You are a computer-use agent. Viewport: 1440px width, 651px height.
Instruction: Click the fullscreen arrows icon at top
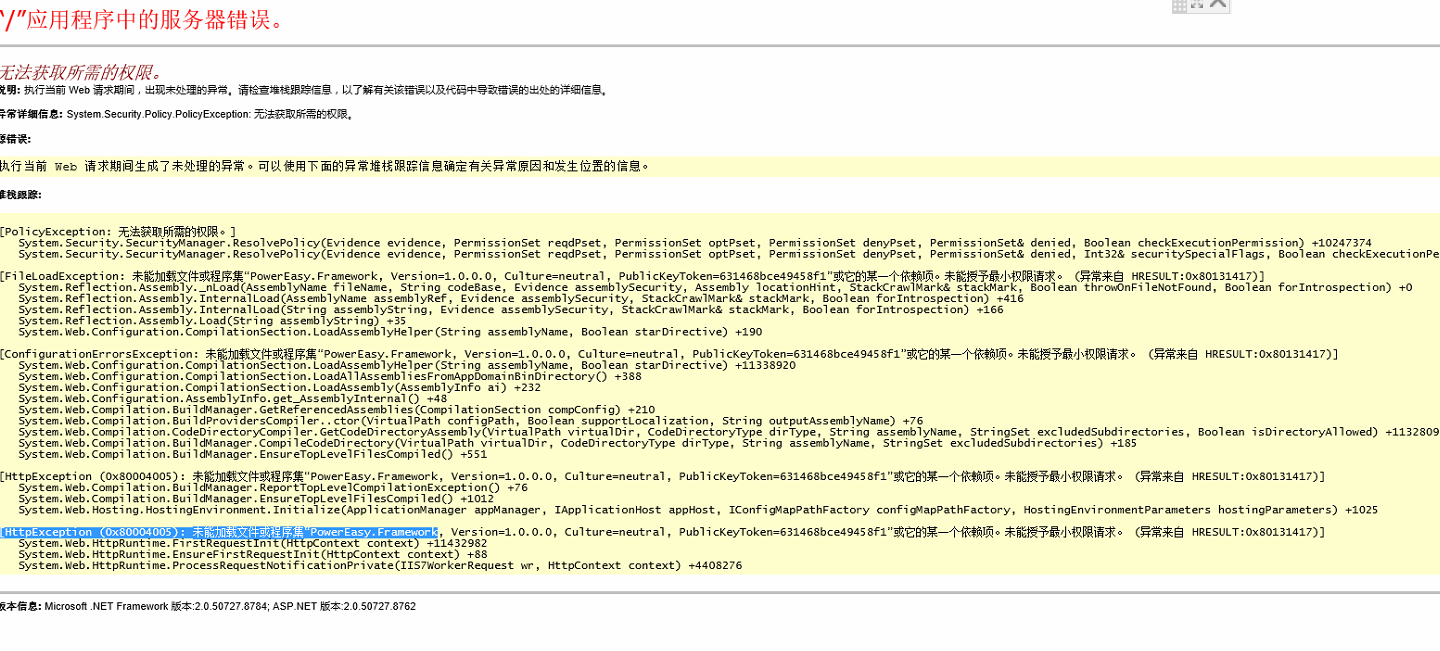pyautogui.click(x=1197, y=5)
